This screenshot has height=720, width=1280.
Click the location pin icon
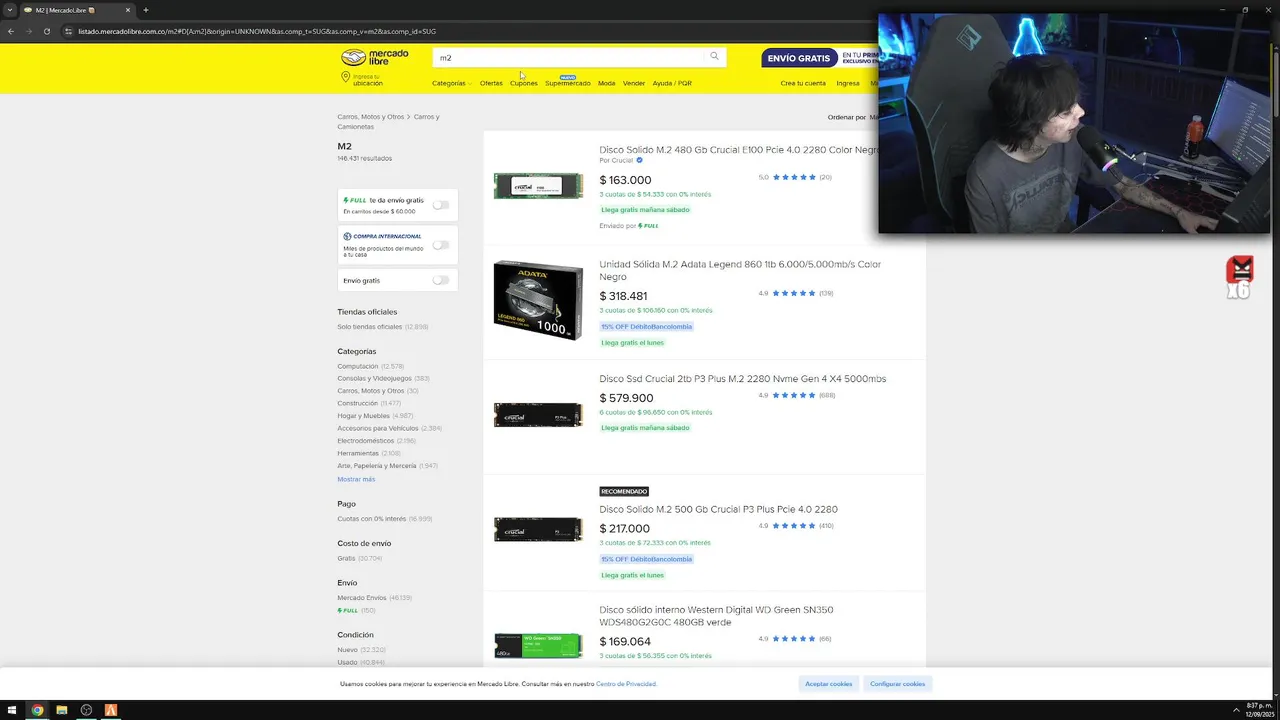click(x=346, y=78)
